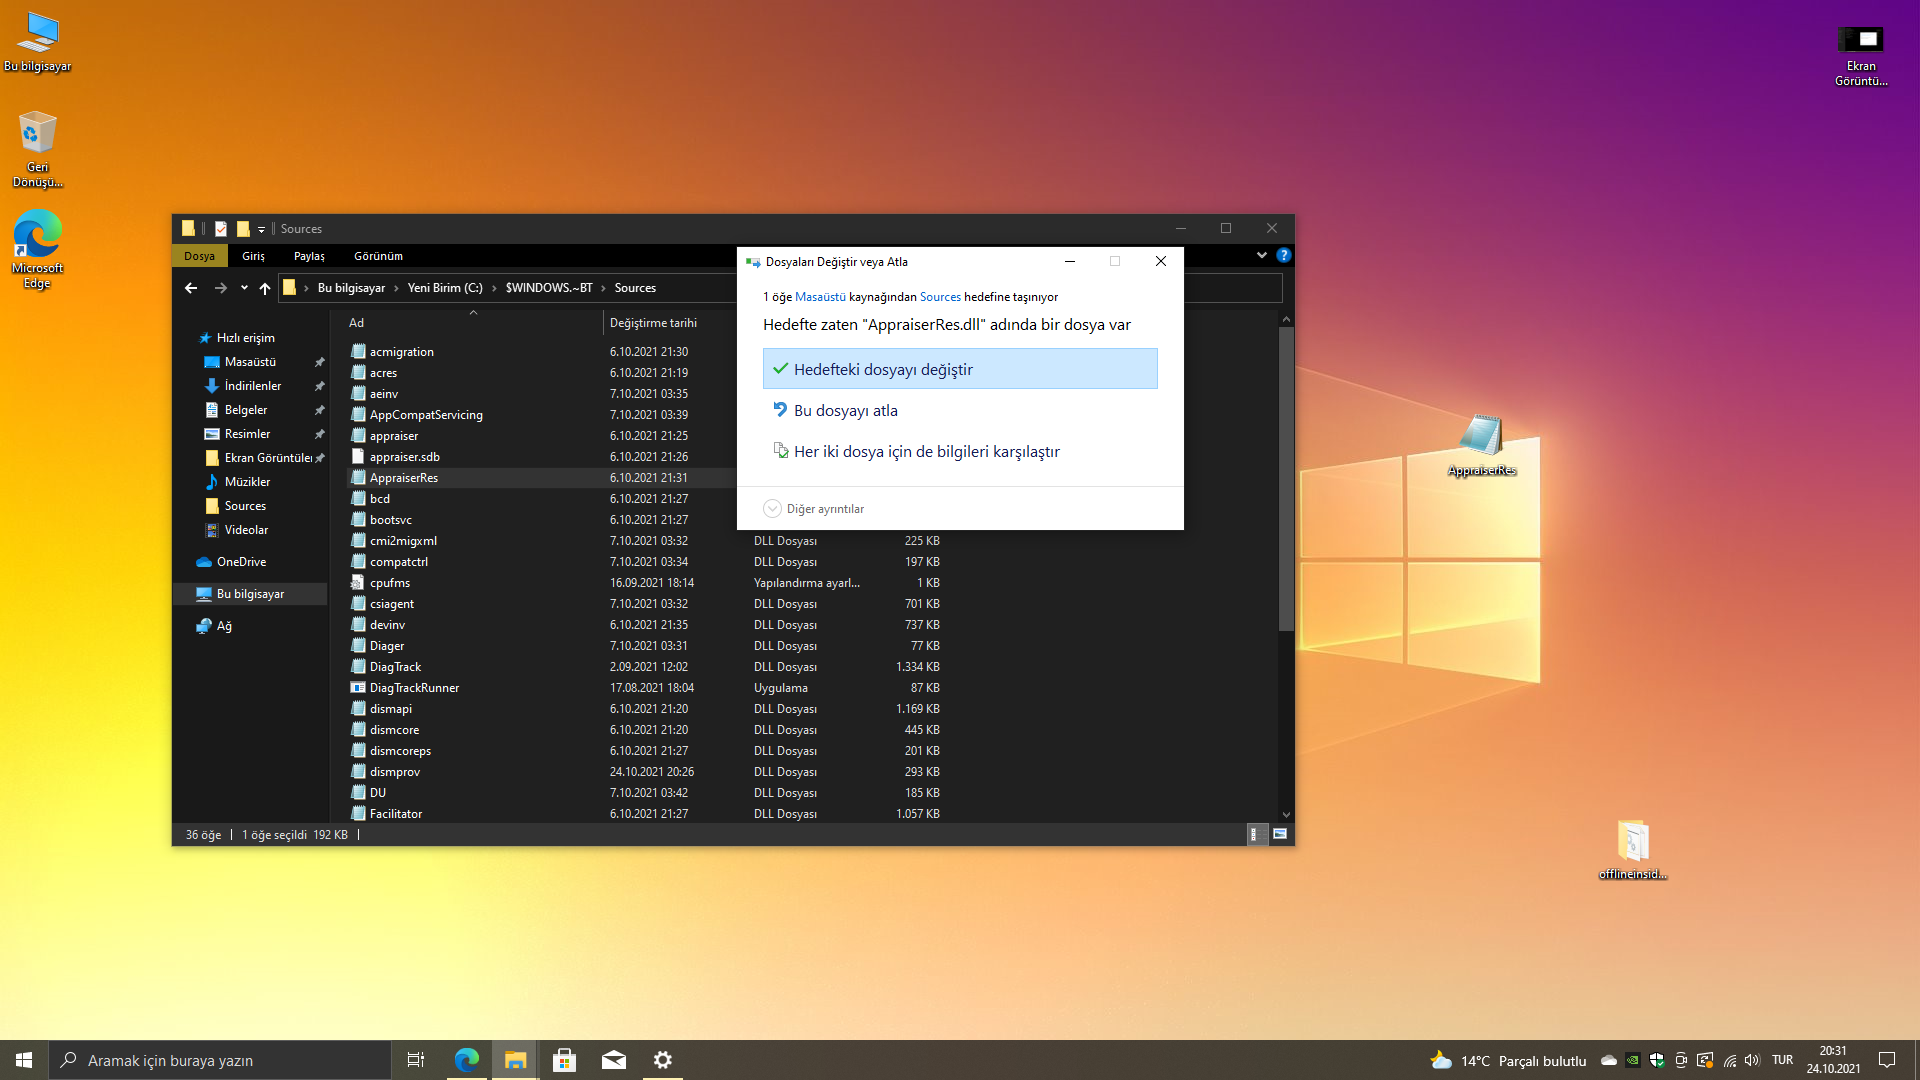Viewport: 1920px width, 1080px height.
Task: Expand breadcrumb arrow after Bu bilgisayar
Action: (x=396, y=288)
